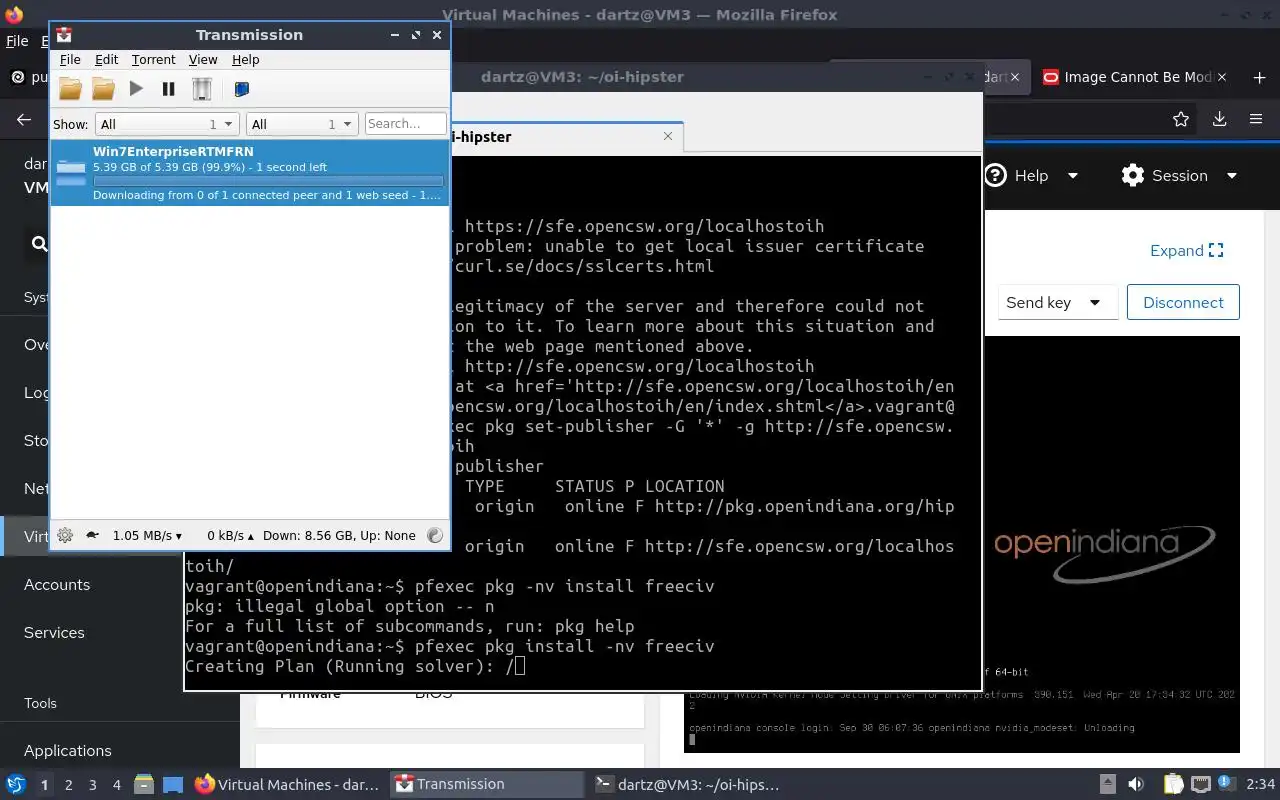The image size is (1280, 800).
Task: Show desktop using blue taskbar icon
Action: (173, 785)
